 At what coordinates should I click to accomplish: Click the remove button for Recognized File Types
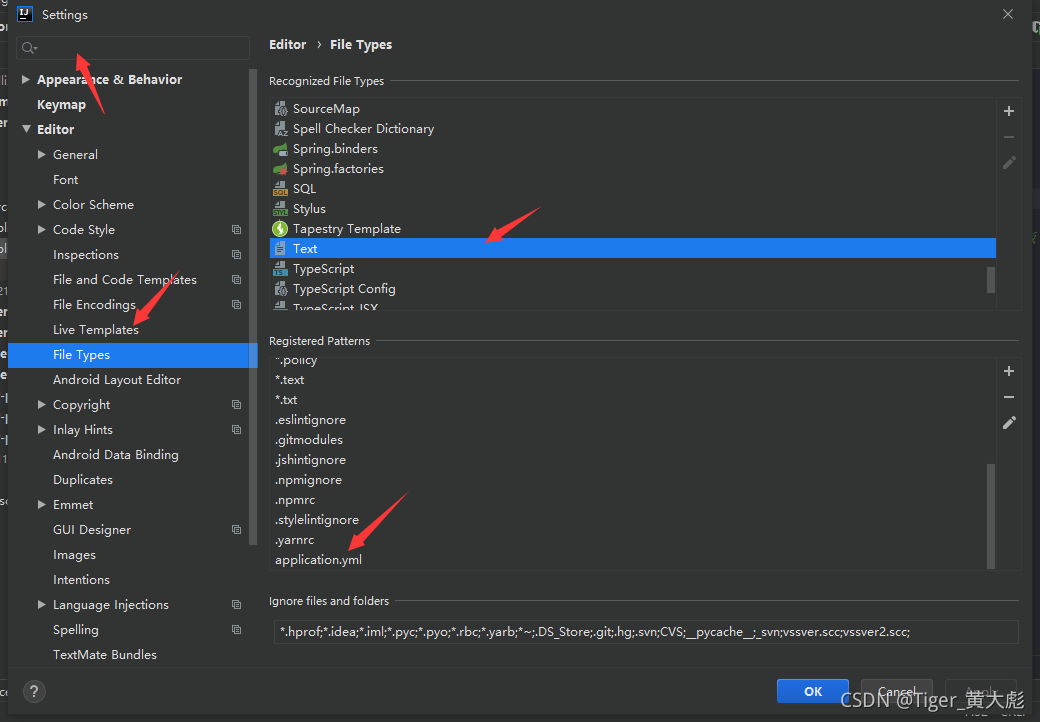point(1009,137)
